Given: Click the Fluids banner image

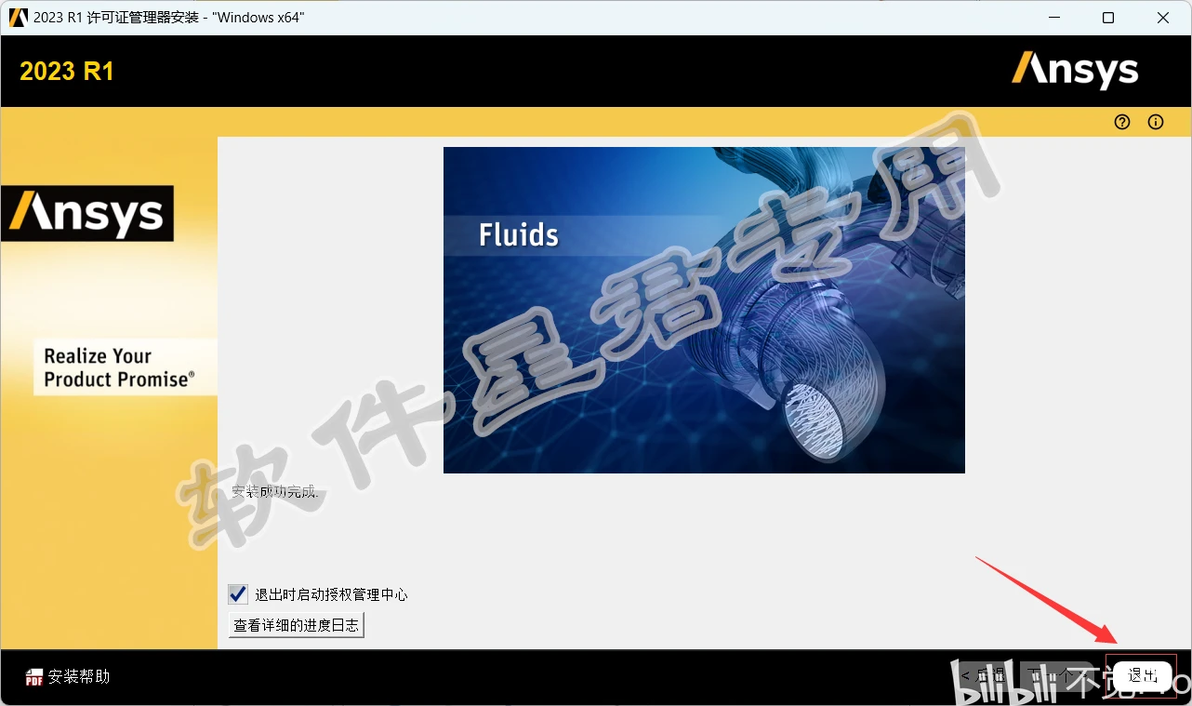Looking at the screenshot, I should click(704, 310).
